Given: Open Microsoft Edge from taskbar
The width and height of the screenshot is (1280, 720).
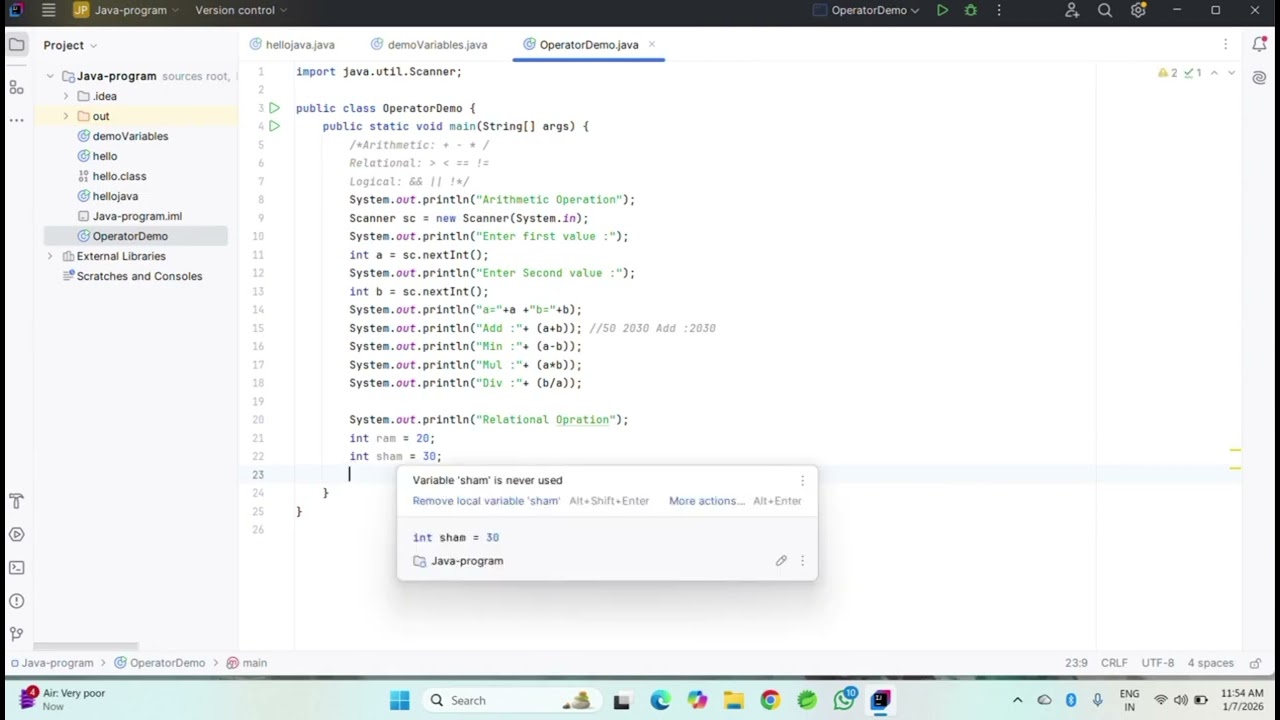Looking at the screenshot, I should coord(660,700).
